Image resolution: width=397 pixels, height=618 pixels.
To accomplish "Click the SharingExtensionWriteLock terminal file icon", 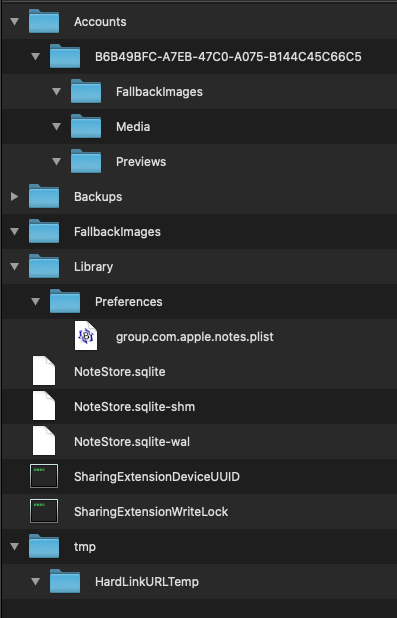I will [44, 511].
